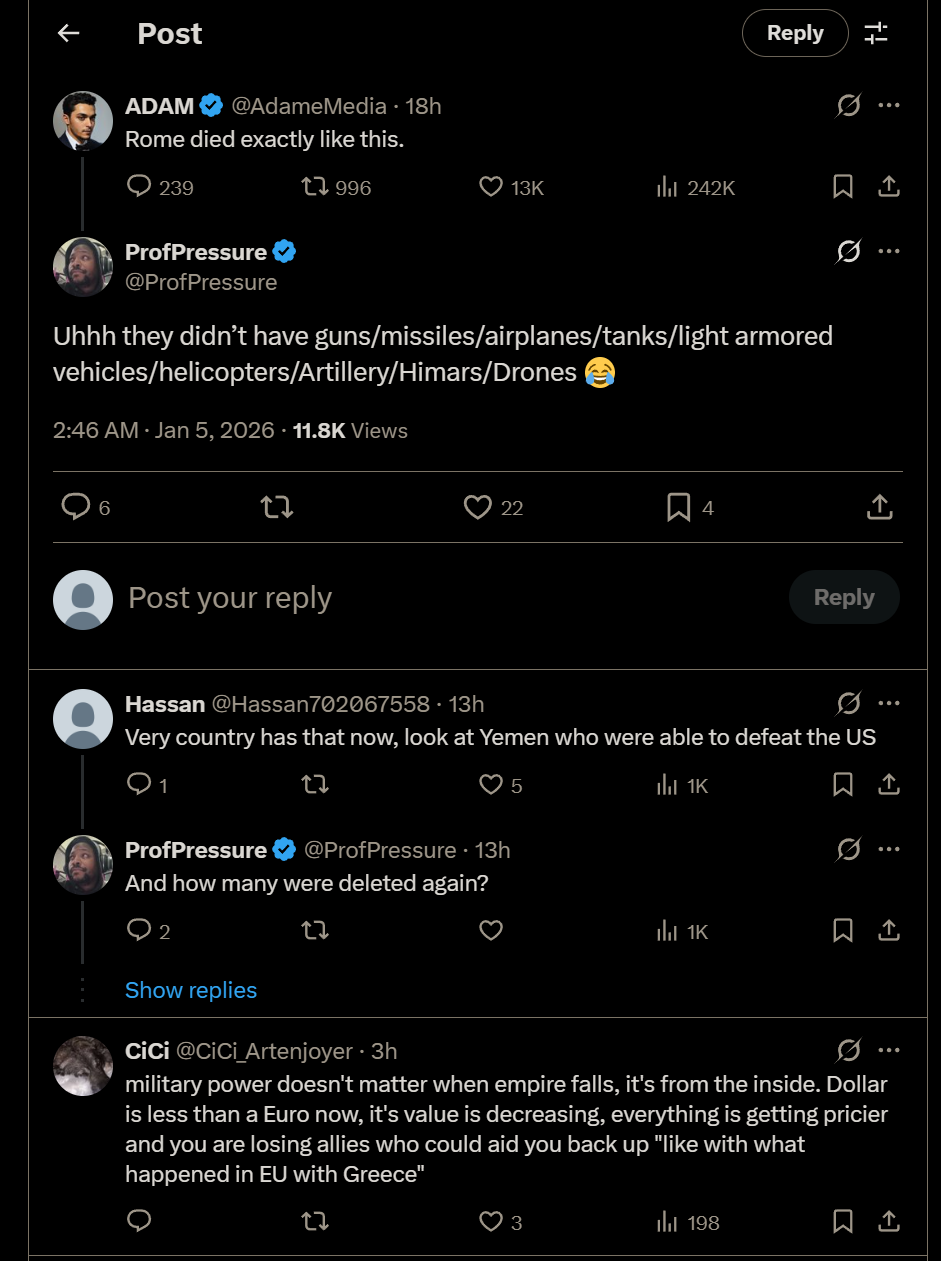Share ProfPressure's main post
941x1261 pixels.
pyautogui.click(x=879, y=508)
